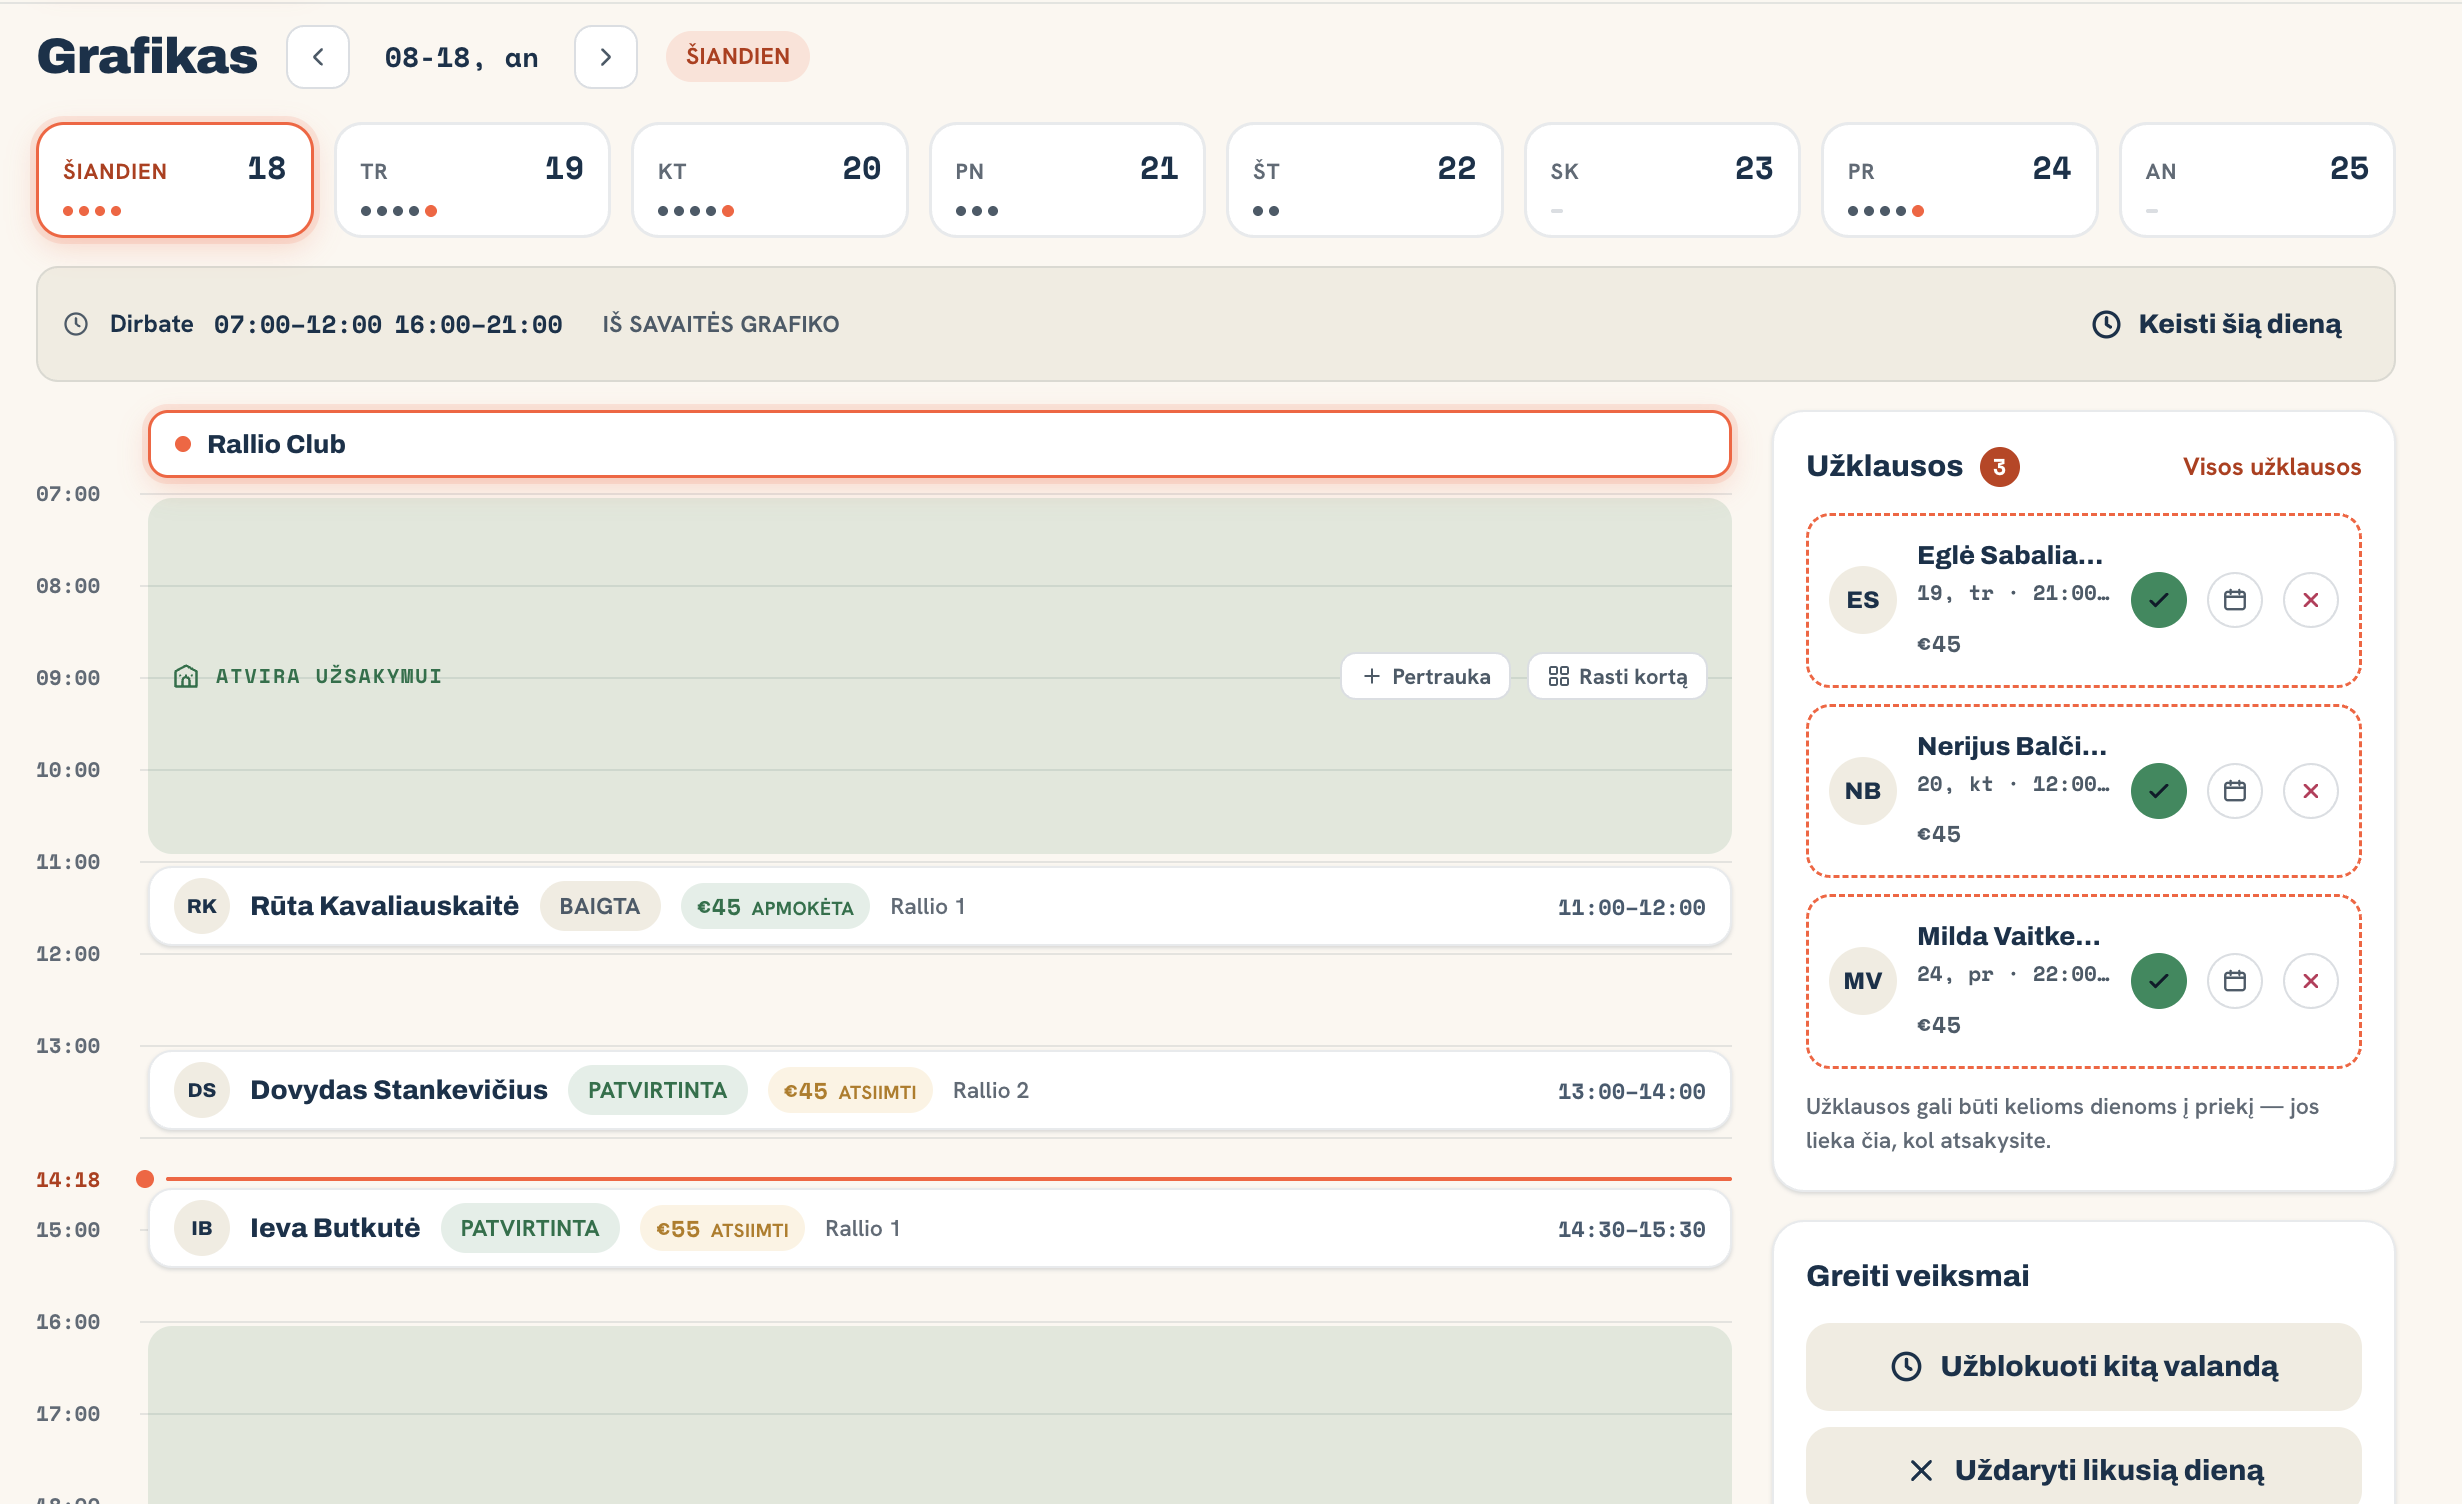Reschedule Milda Vaitke request via calendar icon

pyautogui.click(x=2235, y=981)
